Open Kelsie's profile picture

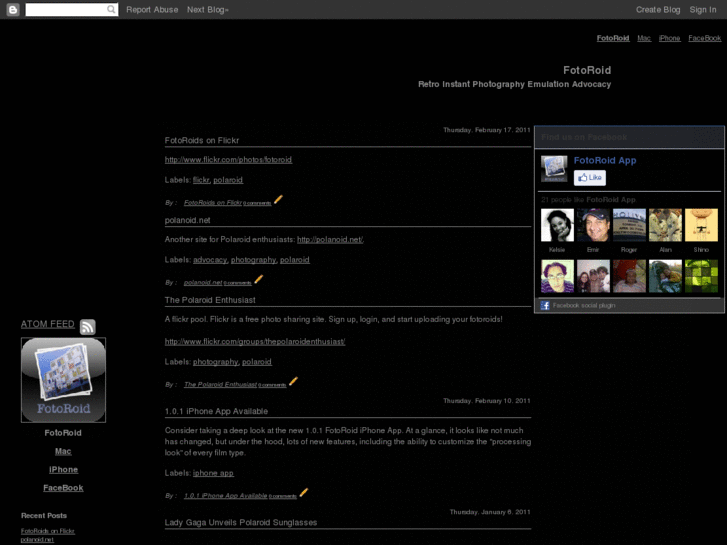point(557,225)
